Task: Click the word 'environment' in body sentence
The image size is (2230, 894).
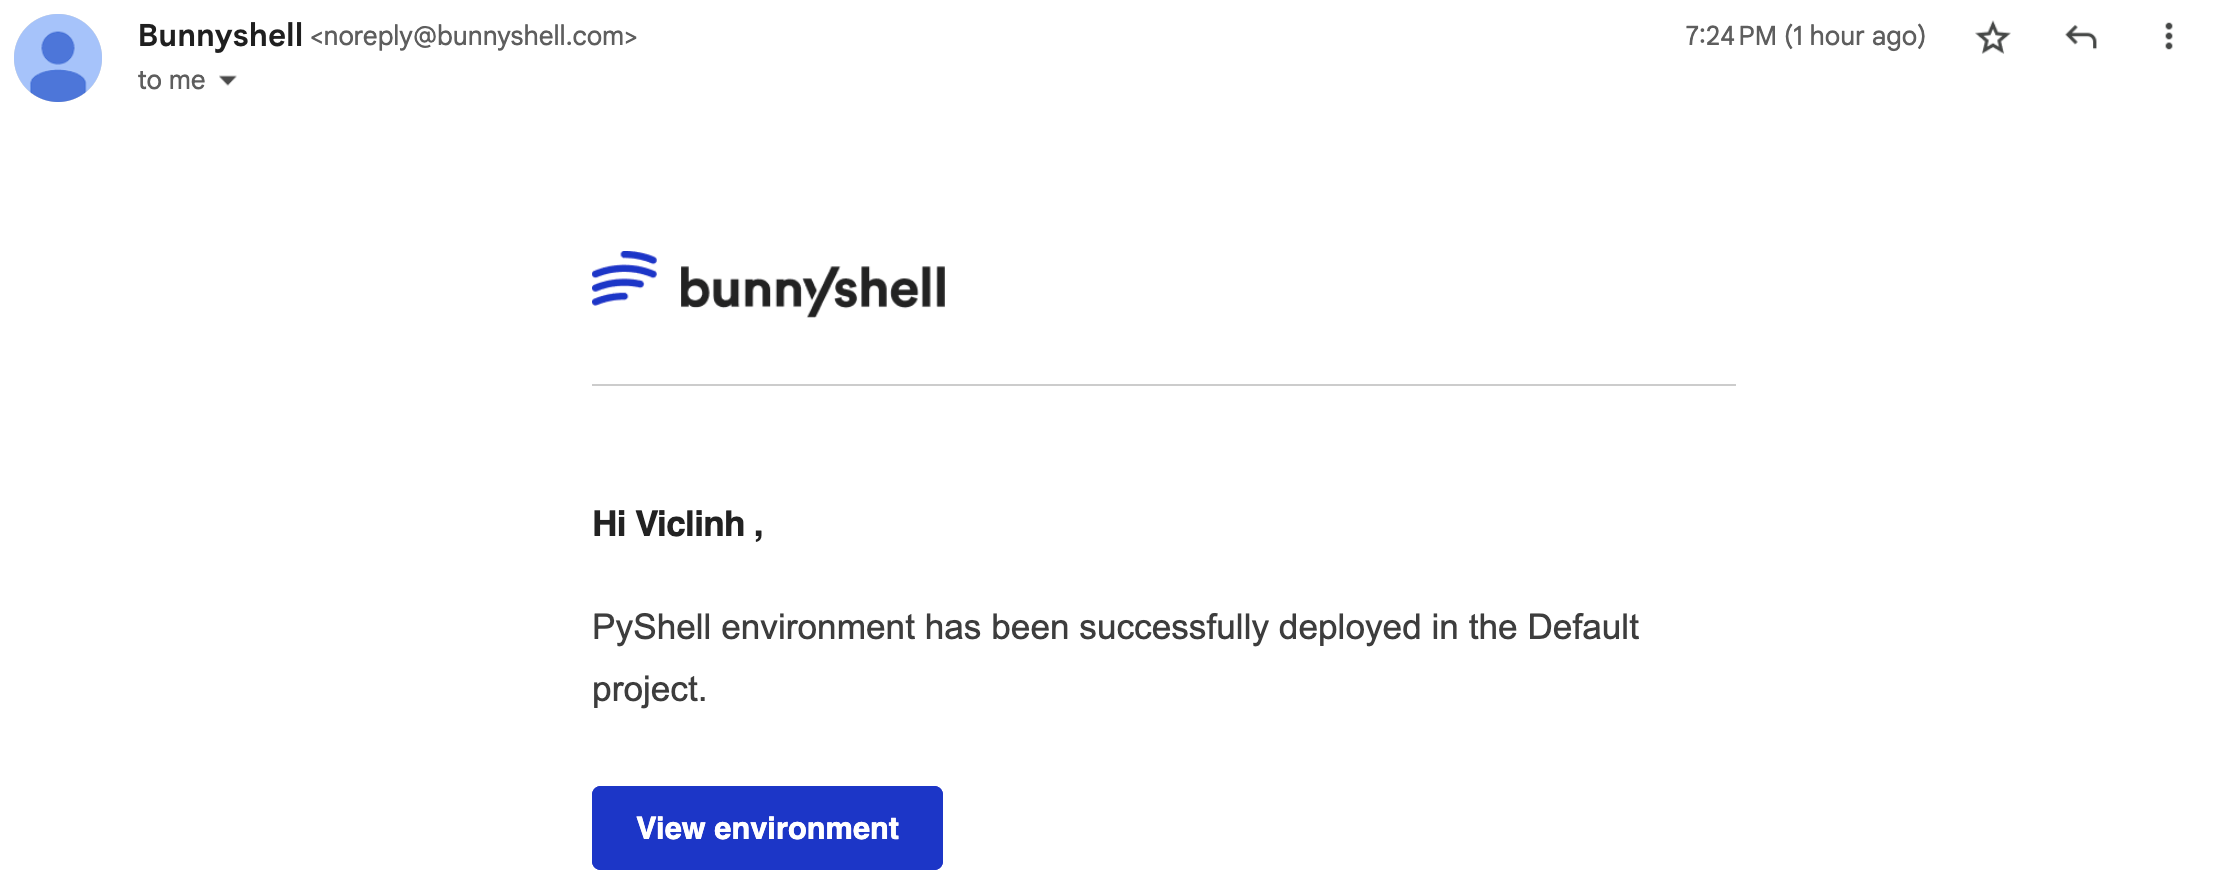Action: tap(818, 628)
